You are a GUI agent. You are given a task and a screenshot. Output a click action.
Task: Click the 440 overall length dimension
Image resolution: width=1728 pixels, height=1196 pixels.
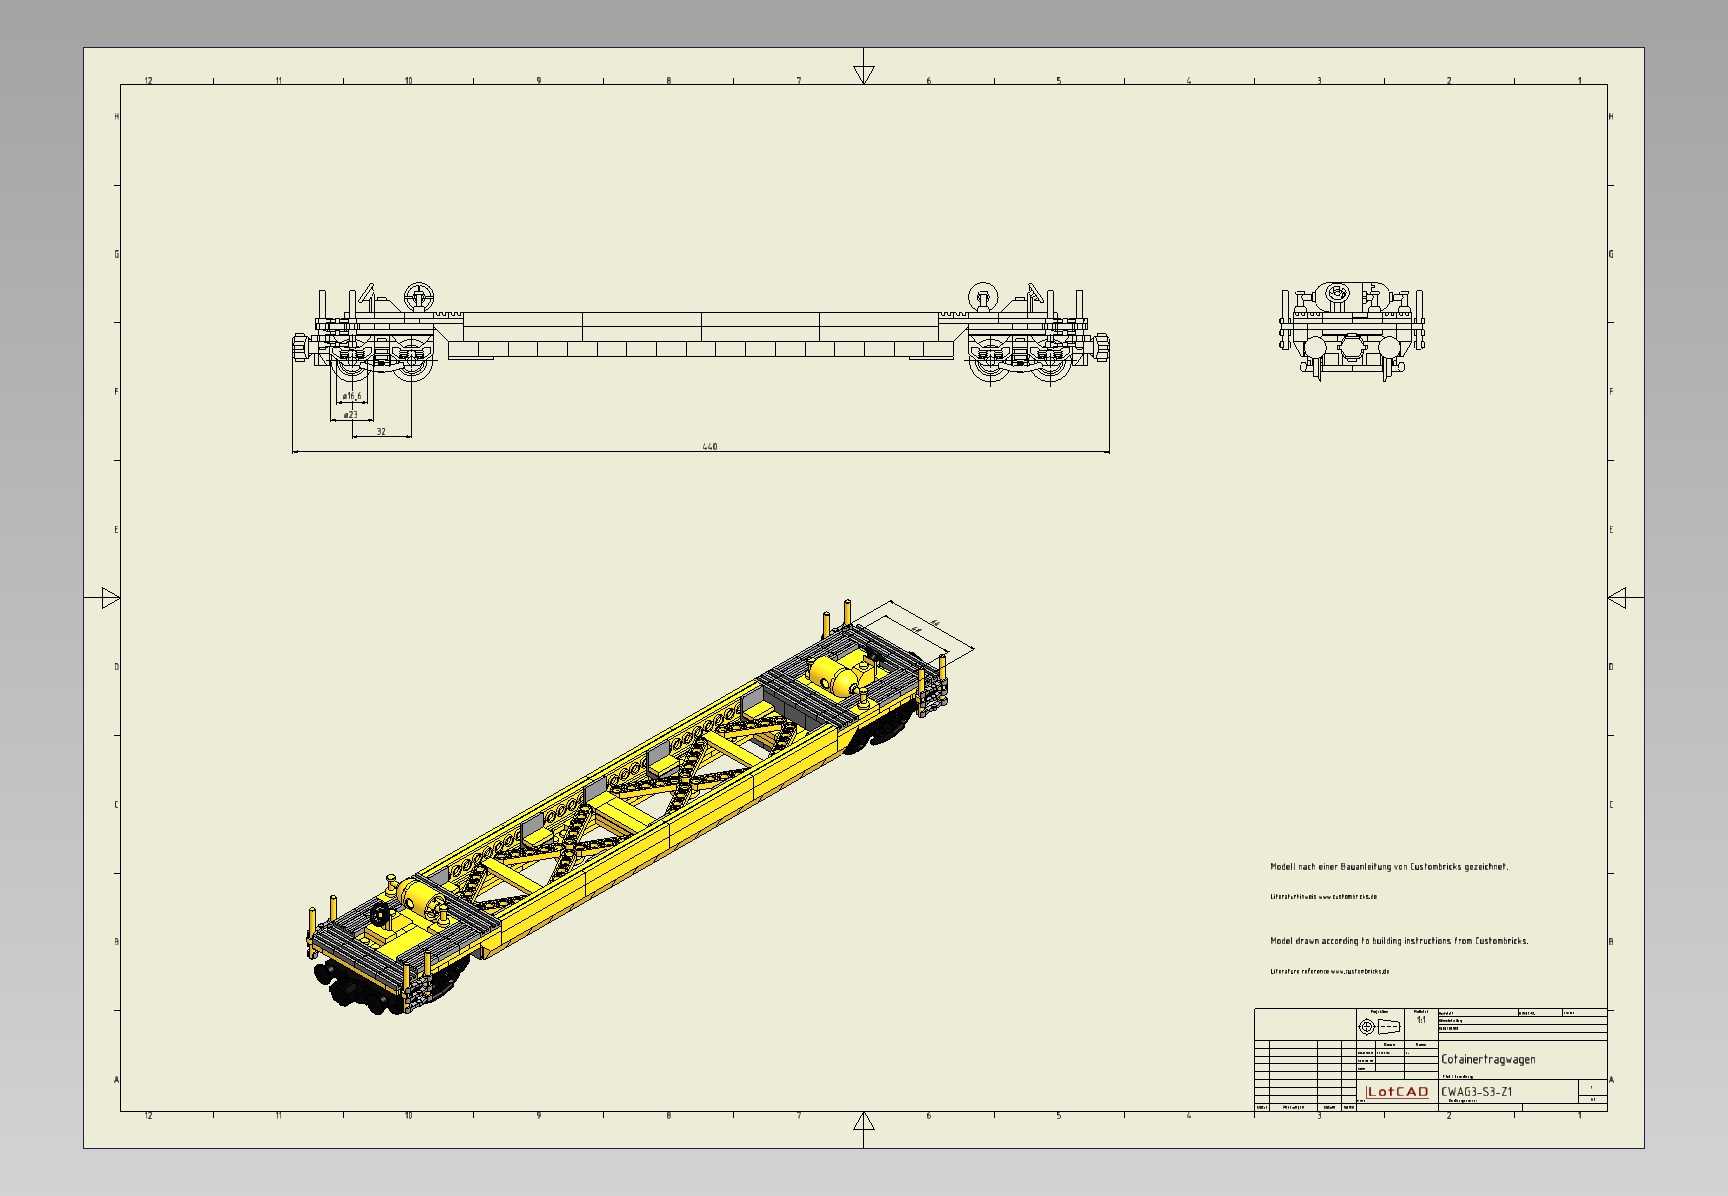(709, 447)
